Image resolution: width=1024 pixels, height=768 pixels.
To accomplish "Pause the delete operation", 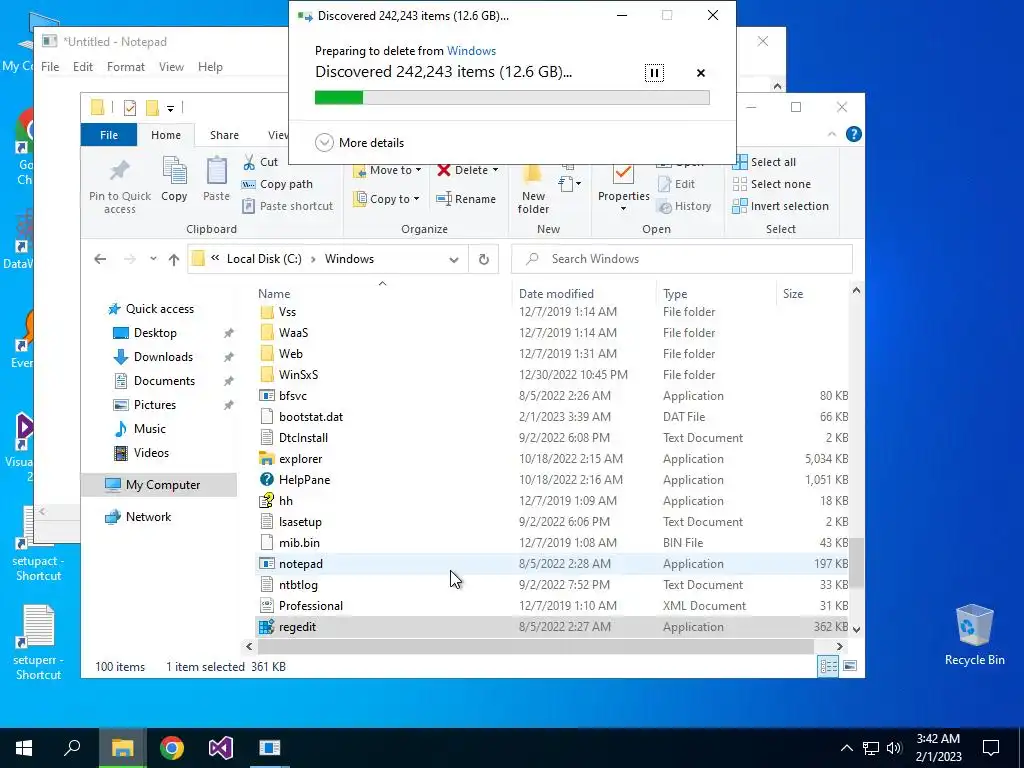I will (x=654, y=72).
